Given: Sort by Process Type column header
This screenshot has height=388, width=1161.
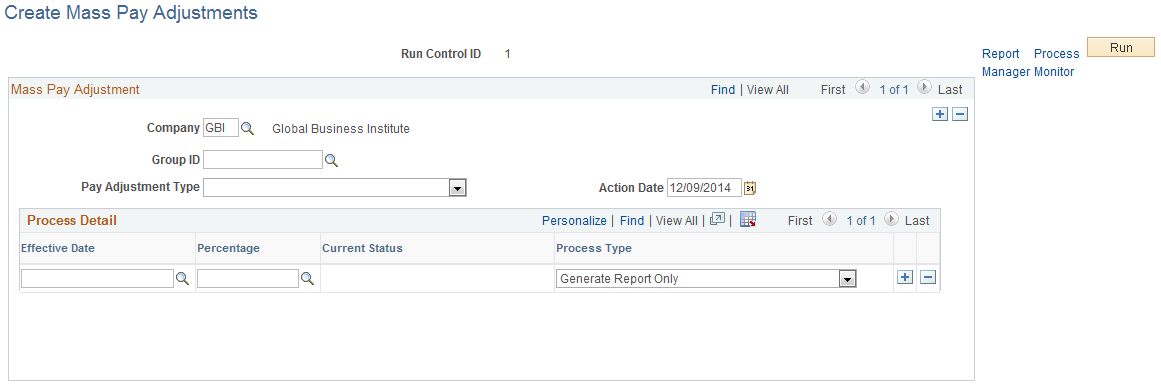Looking at the screenshot, I should pos(594,248).
